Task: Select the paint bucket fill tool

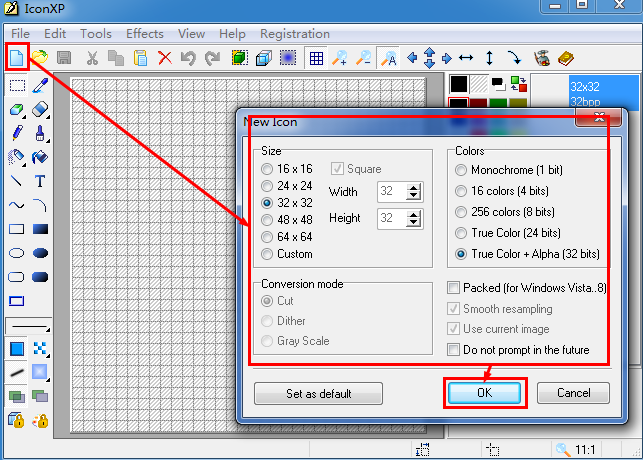Action: pos(40,157)
